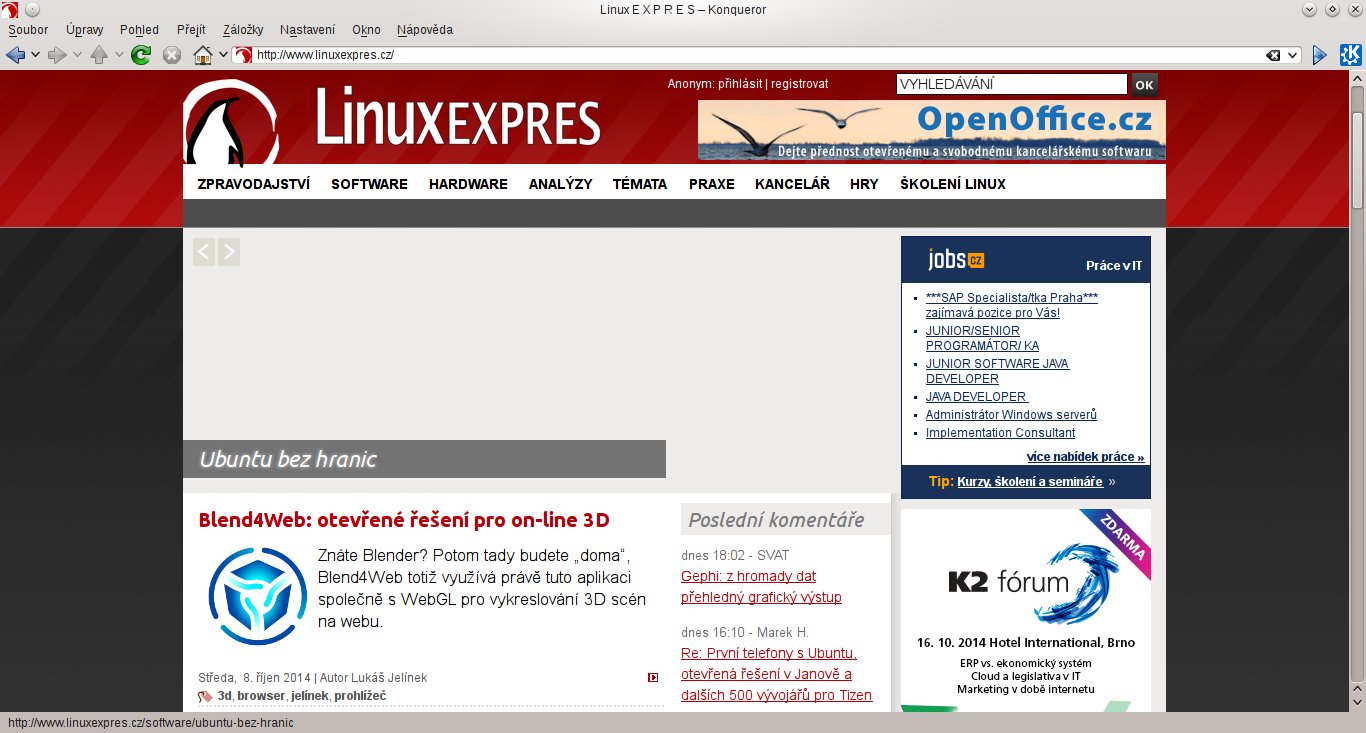Open the jelínek tag link
The image size is (1366, 733).
309,696
